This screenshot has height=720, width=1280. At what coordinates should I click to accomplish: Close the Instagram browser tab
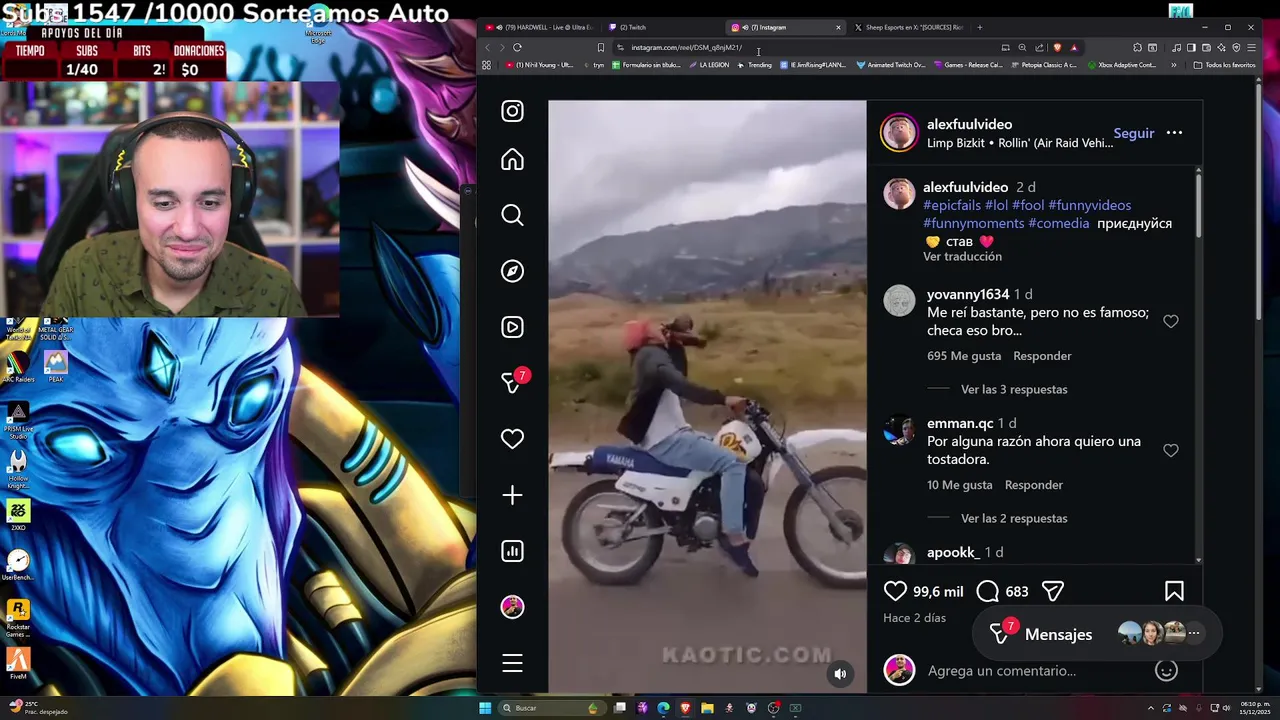point(838,27)
